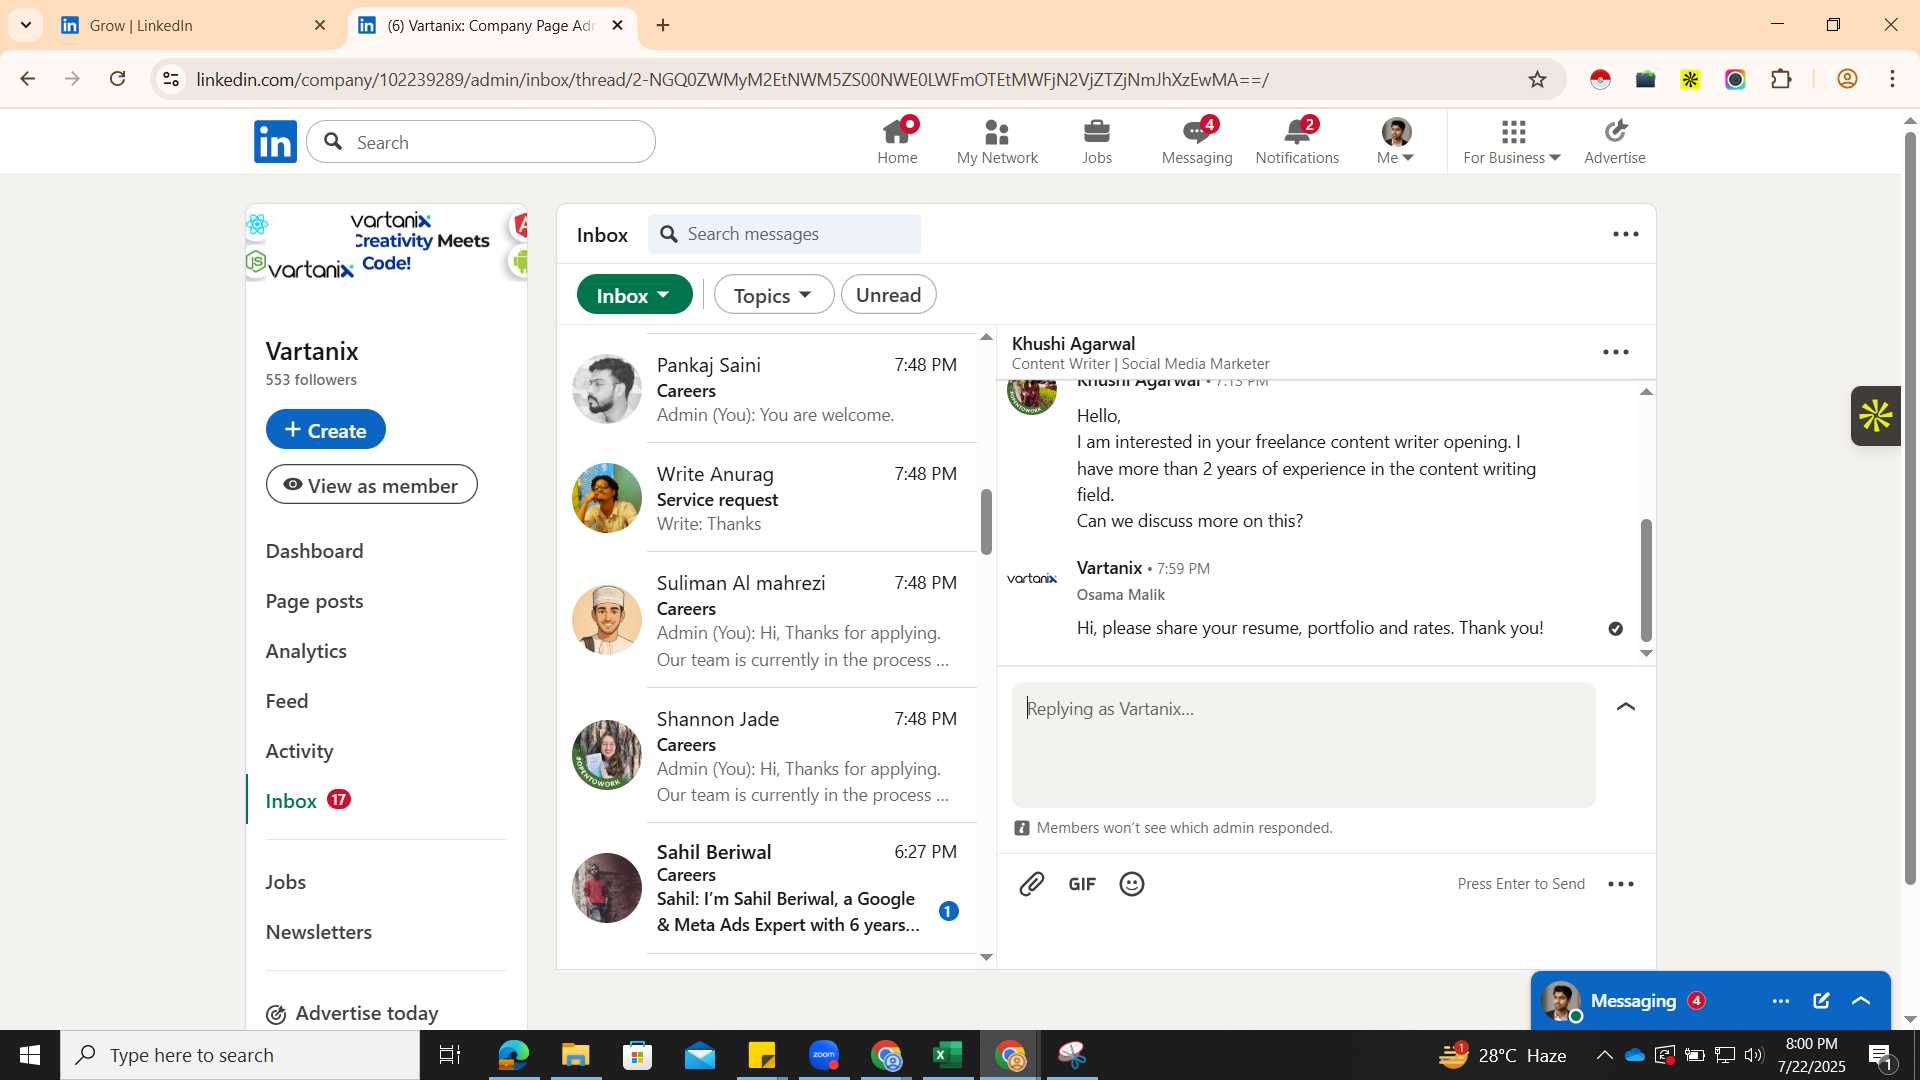Click View as member button
The height and width of the screenshot is (1080, 1920).
(371, 485)
